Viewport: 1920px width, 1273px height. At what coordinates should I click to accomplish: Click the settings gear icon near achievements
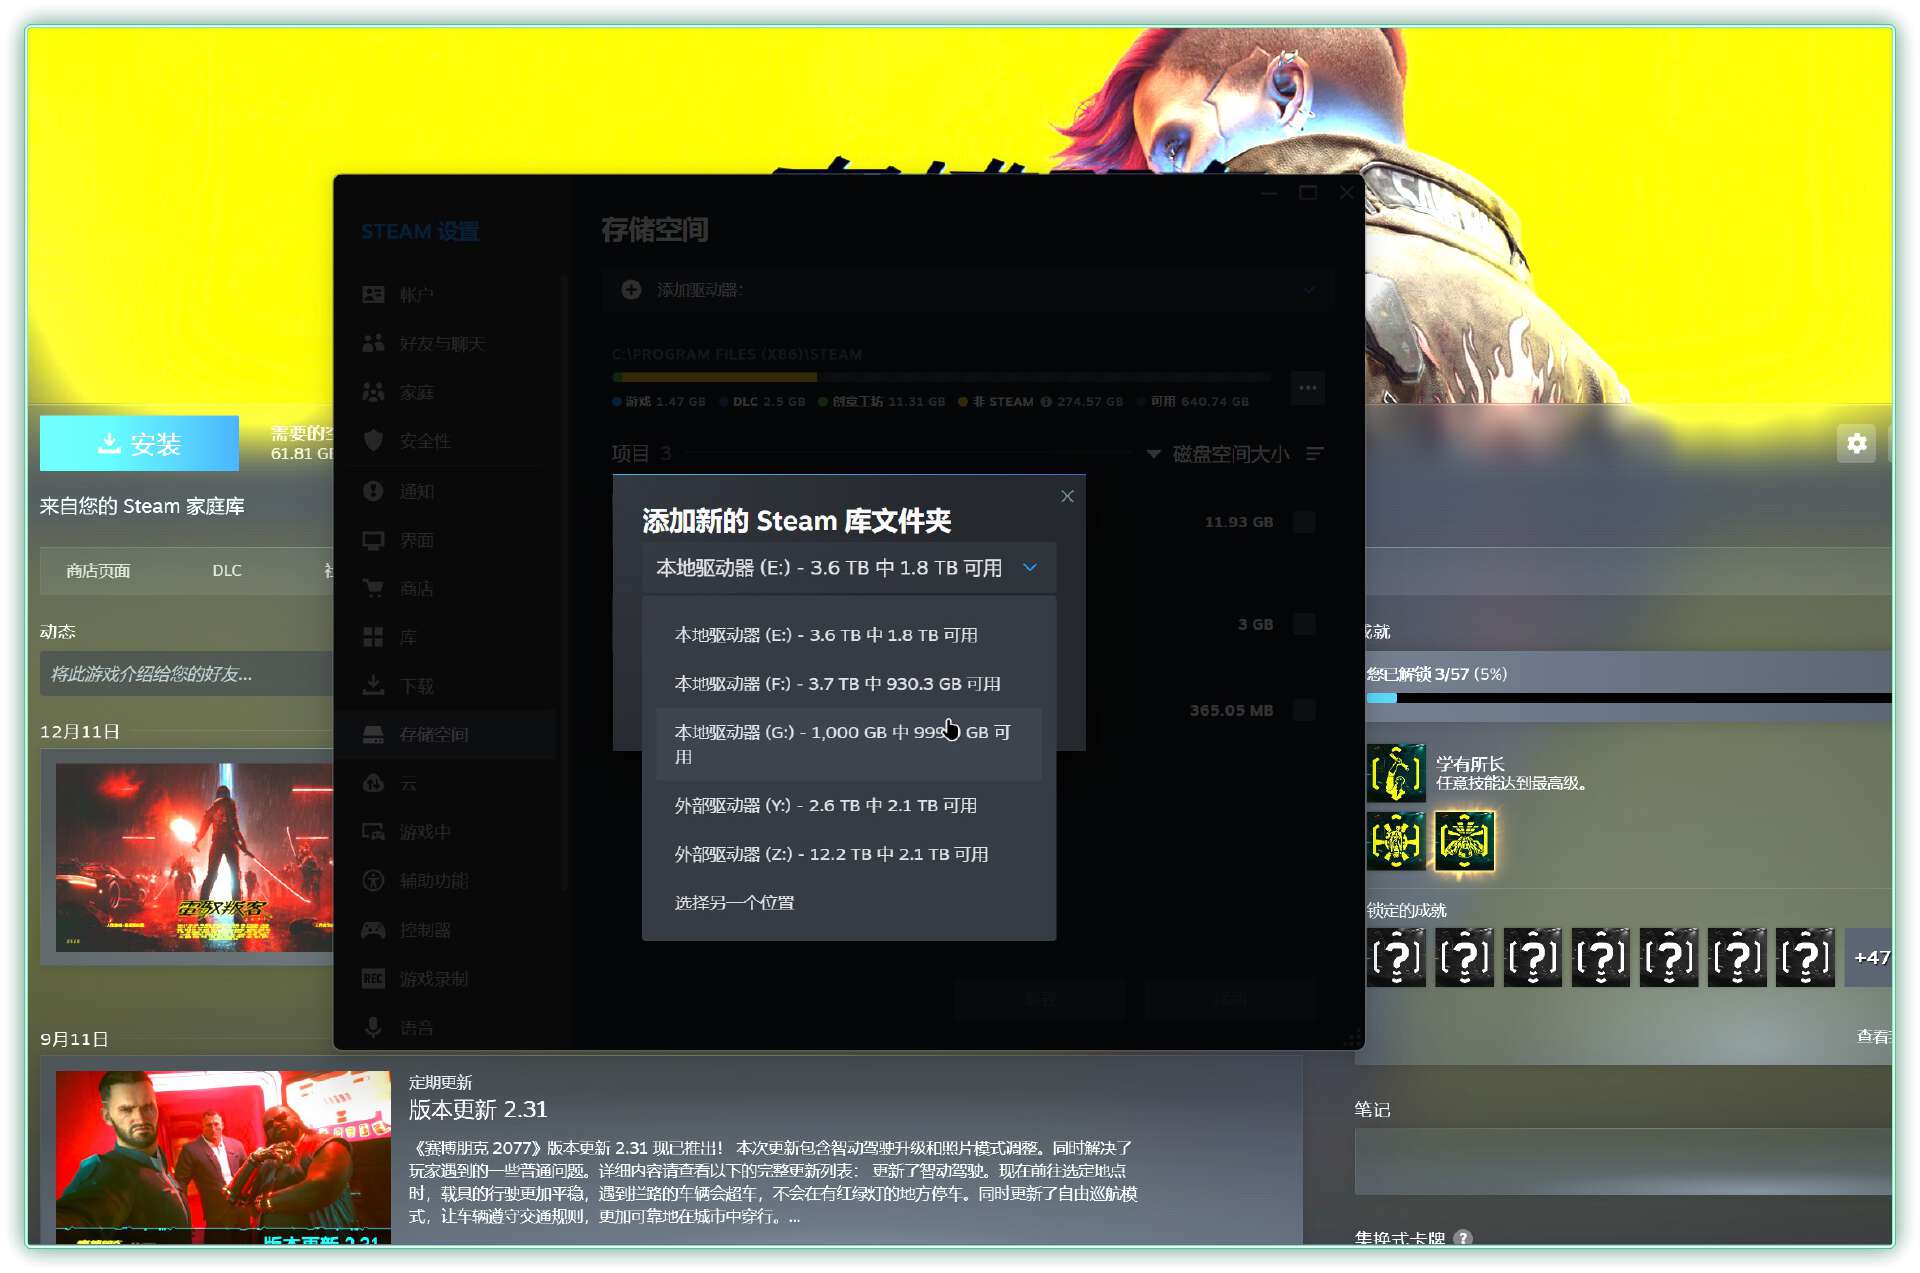(1856, 443)
